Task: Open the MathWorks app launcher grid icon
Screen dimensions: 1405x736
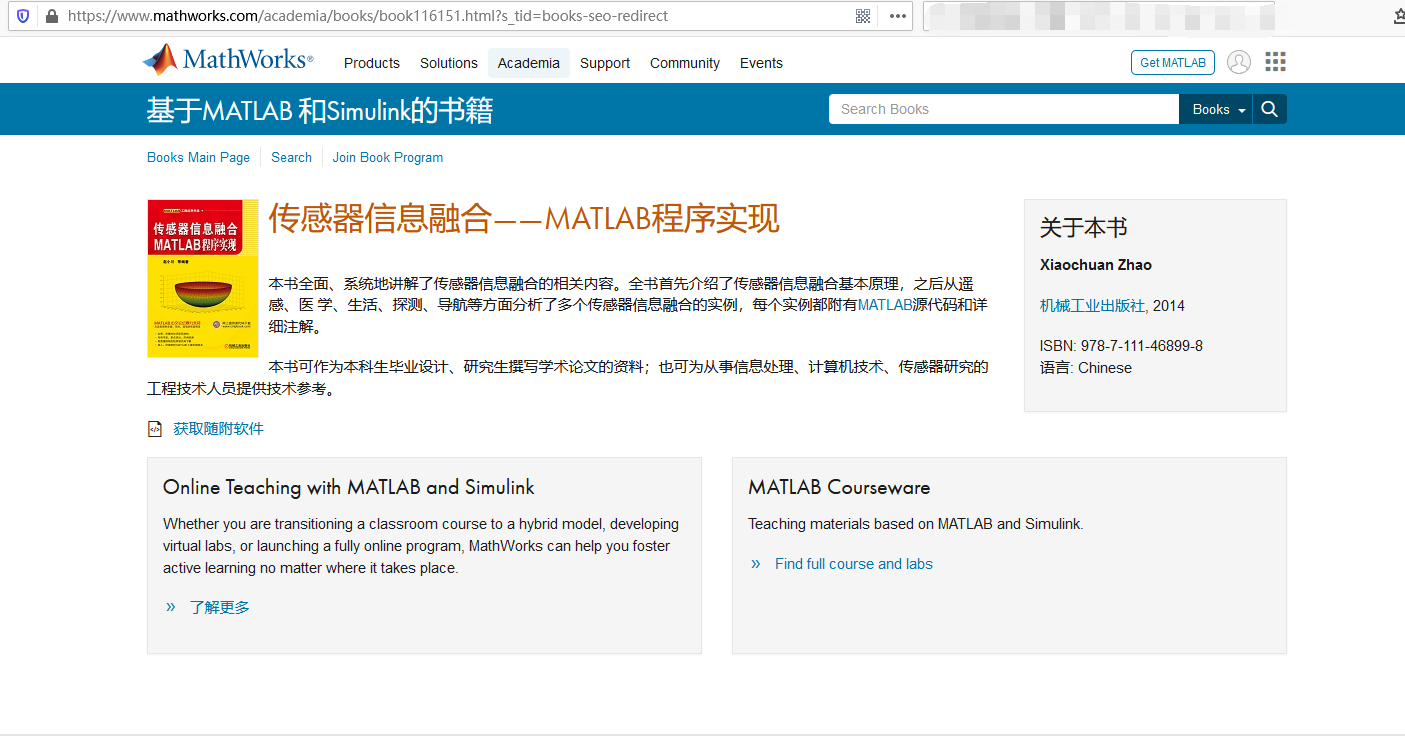Action: (1275, 61)
